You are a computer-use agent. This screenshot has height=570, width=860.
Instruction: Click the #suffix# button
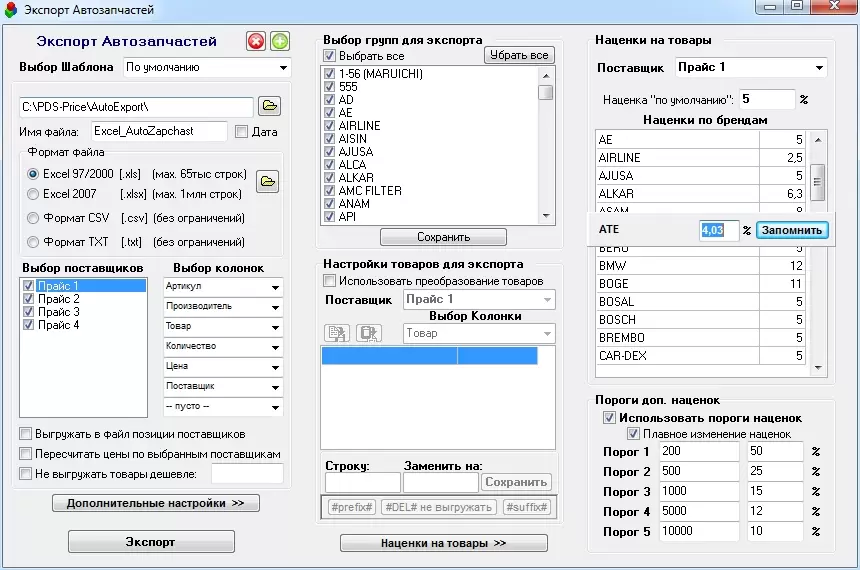click(x=527, y=507)
